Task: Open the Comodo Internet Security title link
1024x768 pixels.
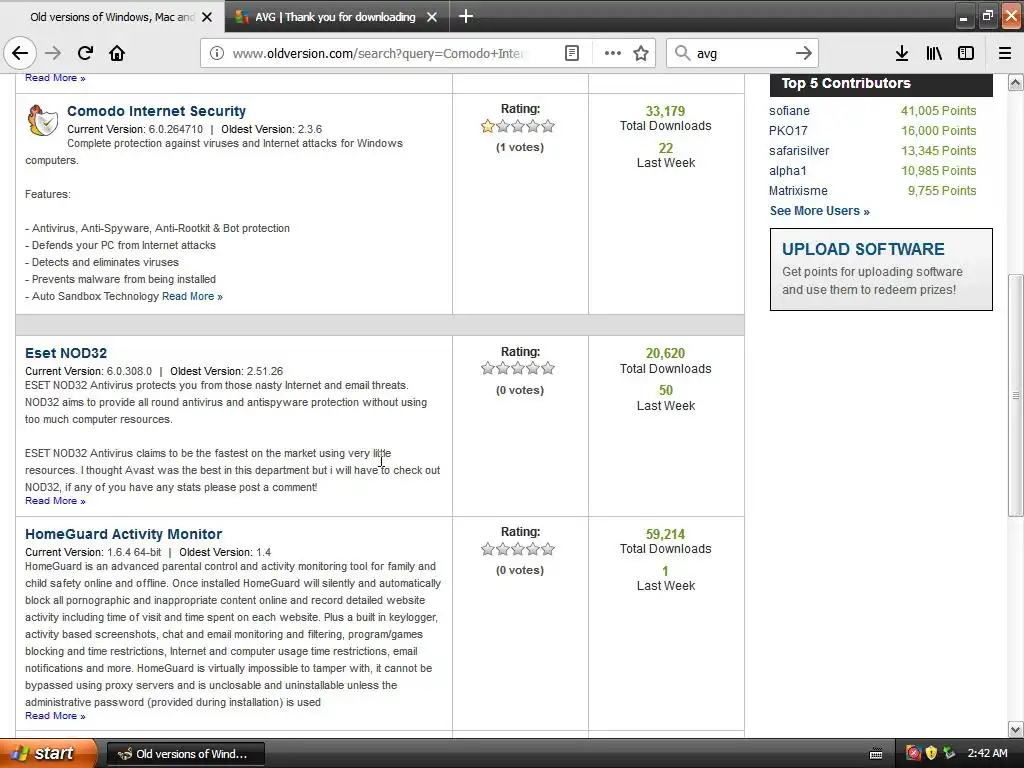Action: click(157, 111)
